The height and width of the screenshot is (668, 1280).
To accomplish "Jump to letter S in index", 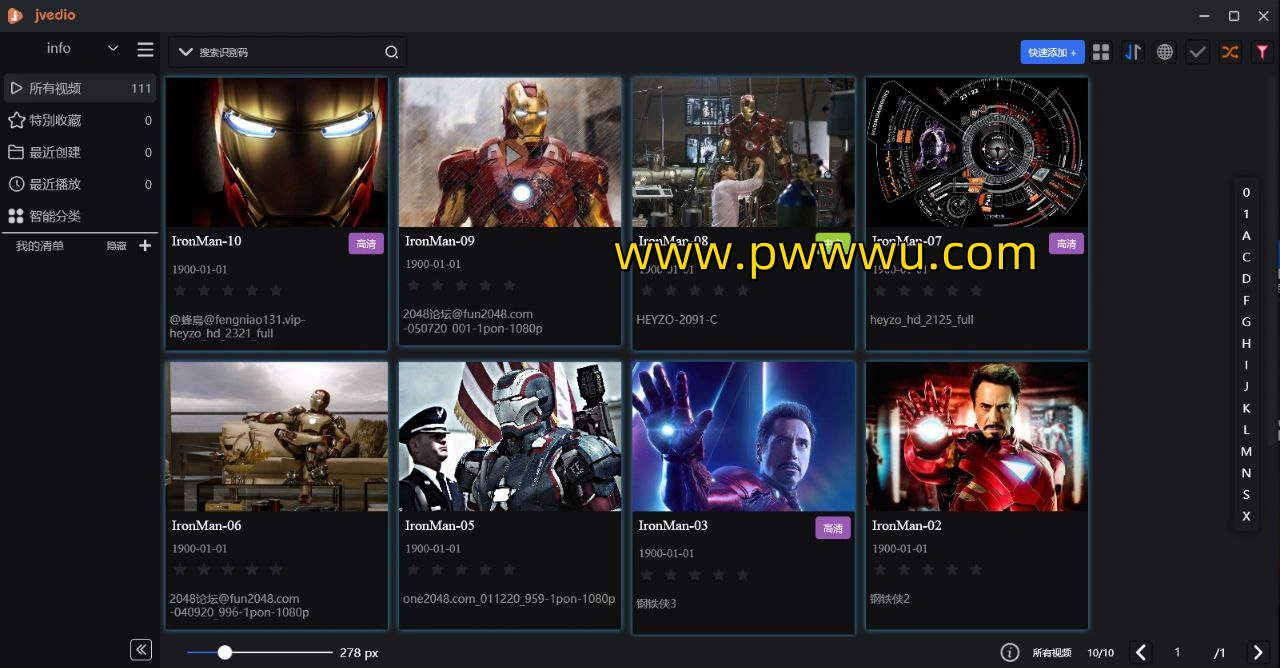I will (1246, 495).
